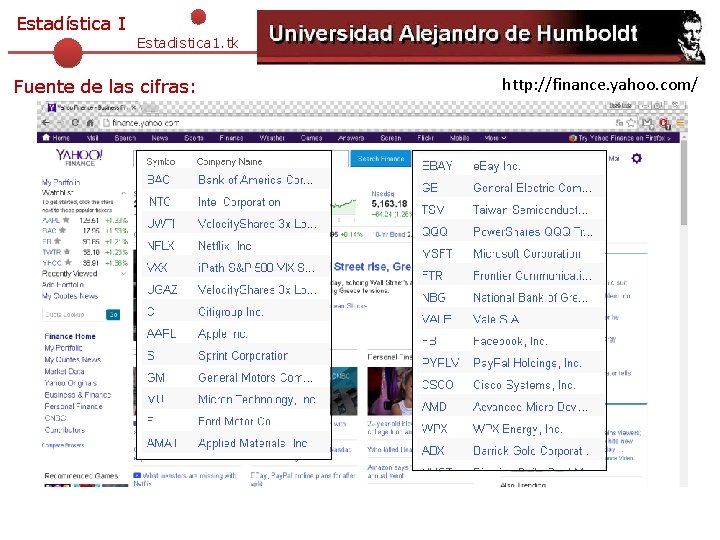Click the Add Portfolio link

(x=63, y=285)
